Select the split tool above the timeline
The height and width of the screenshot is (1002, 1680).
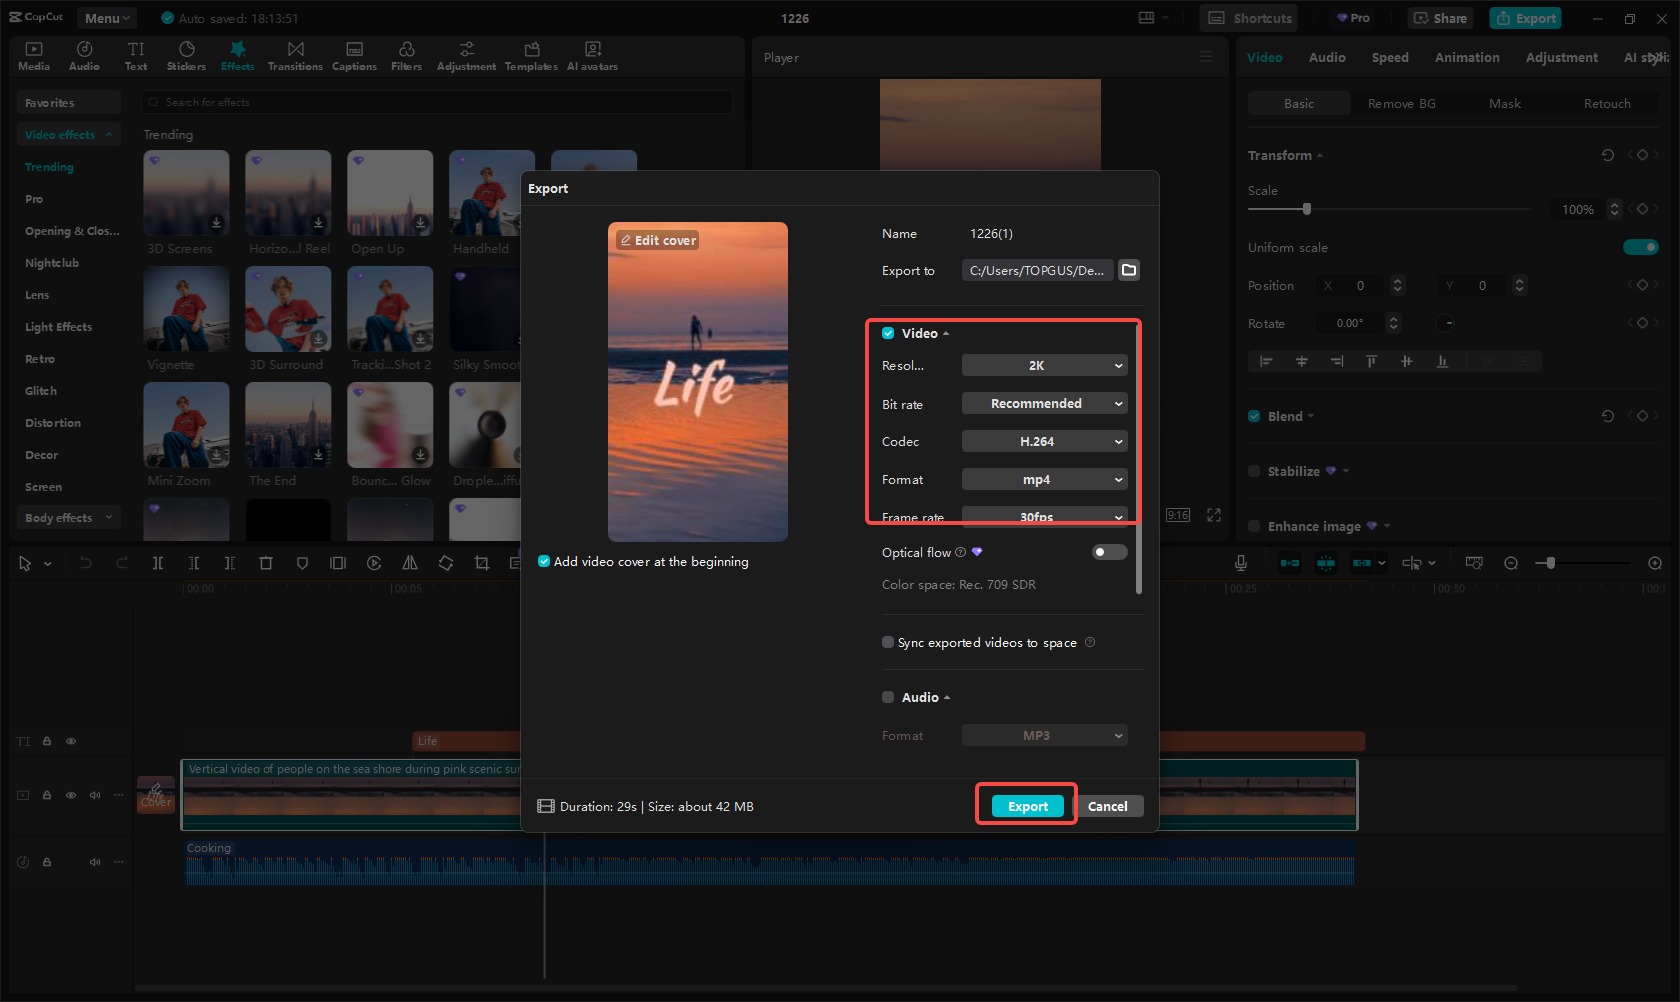tap(158, 562)
